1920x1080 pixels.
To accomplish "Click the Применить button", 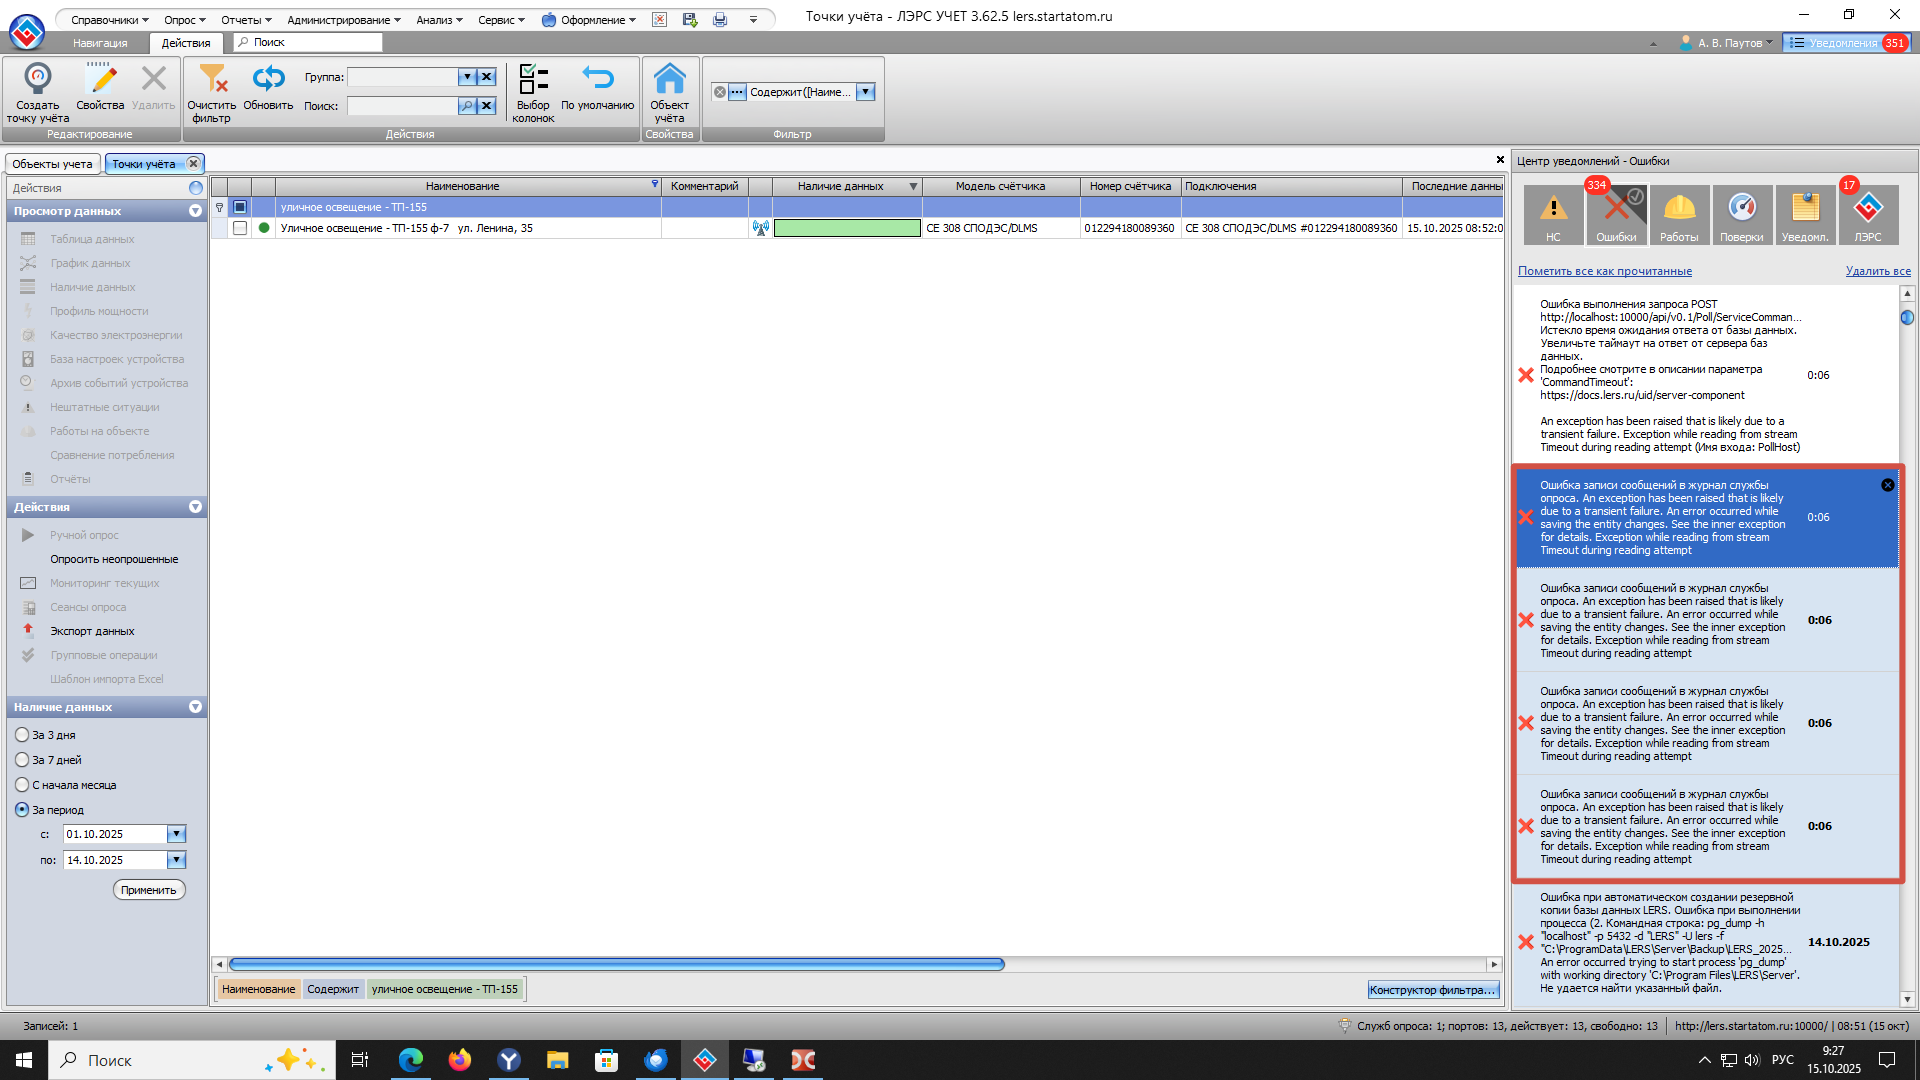I will click(x=148, y=890).
